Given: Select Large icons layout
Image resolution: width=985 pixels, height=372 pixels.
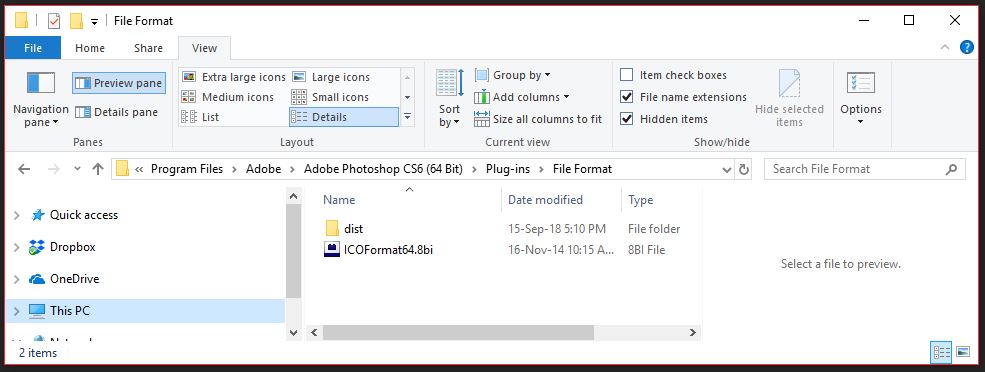Looking at the screenshot, I should coord(332,77).
